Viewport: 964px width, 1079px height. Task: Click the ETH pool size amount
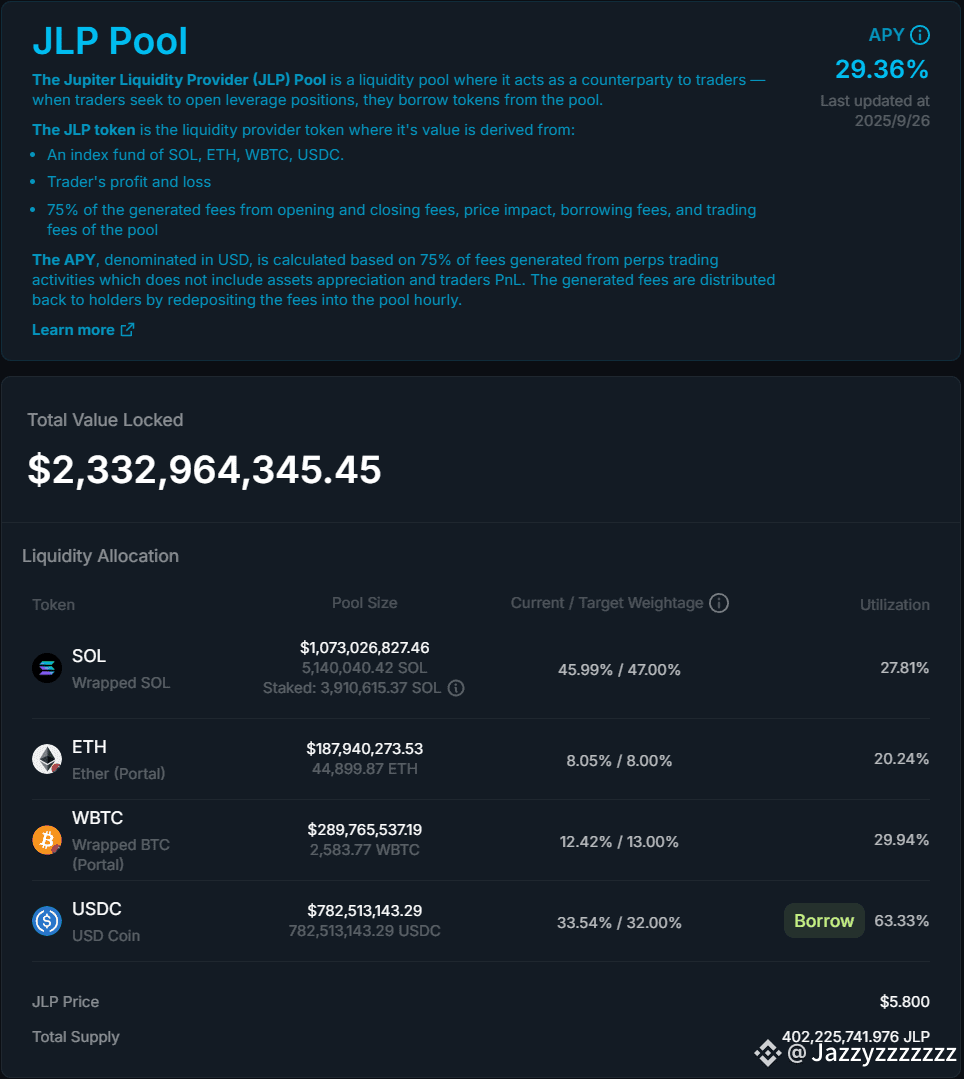[364, 748]
